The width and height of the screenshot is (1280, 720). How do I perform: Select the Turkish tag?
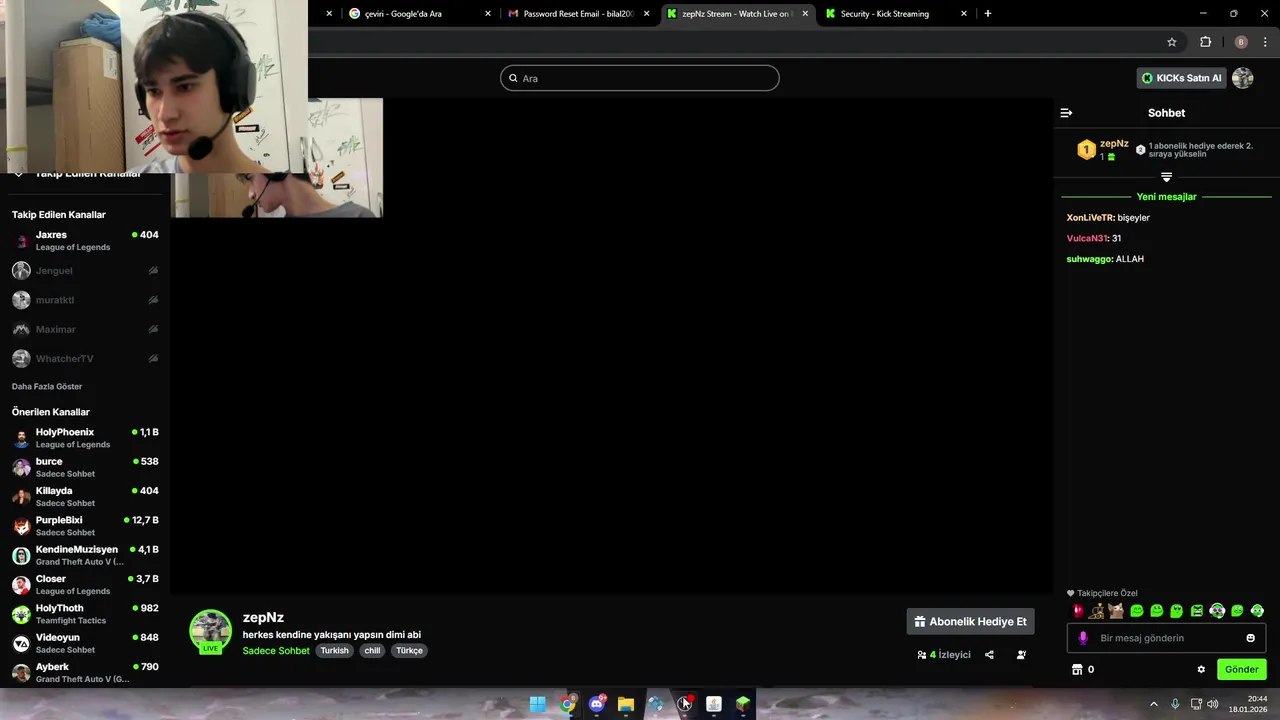click(x=334, y=651)
